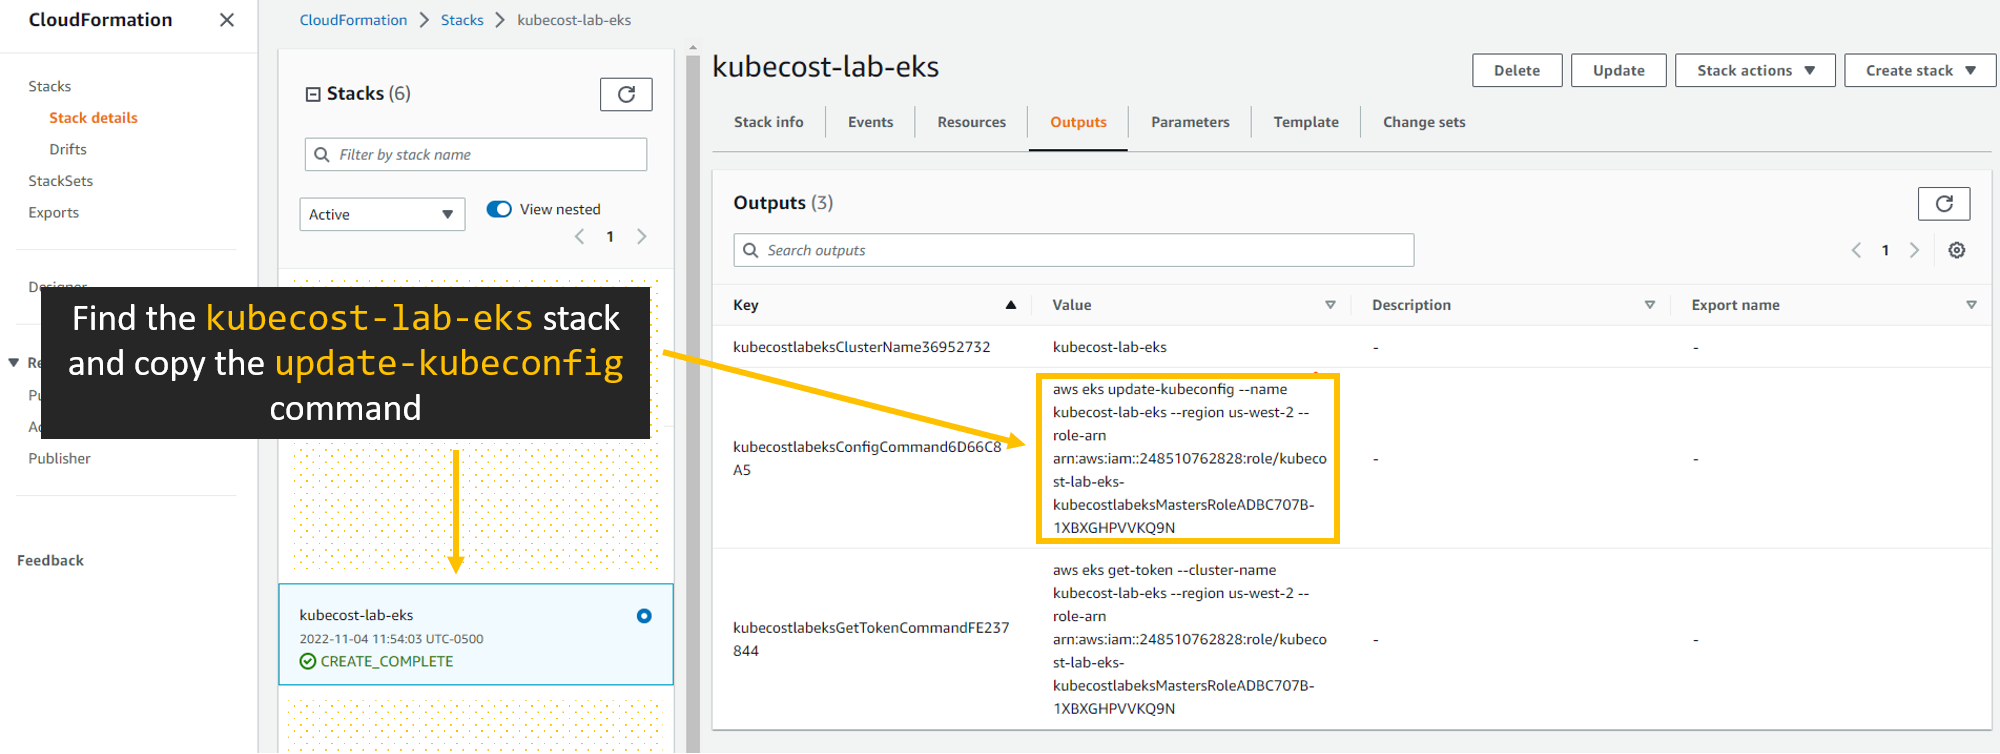This screenshot has height=754, width=2000.
Task: Open StackSets in the sidebar
Action: [x=61, y=181]
